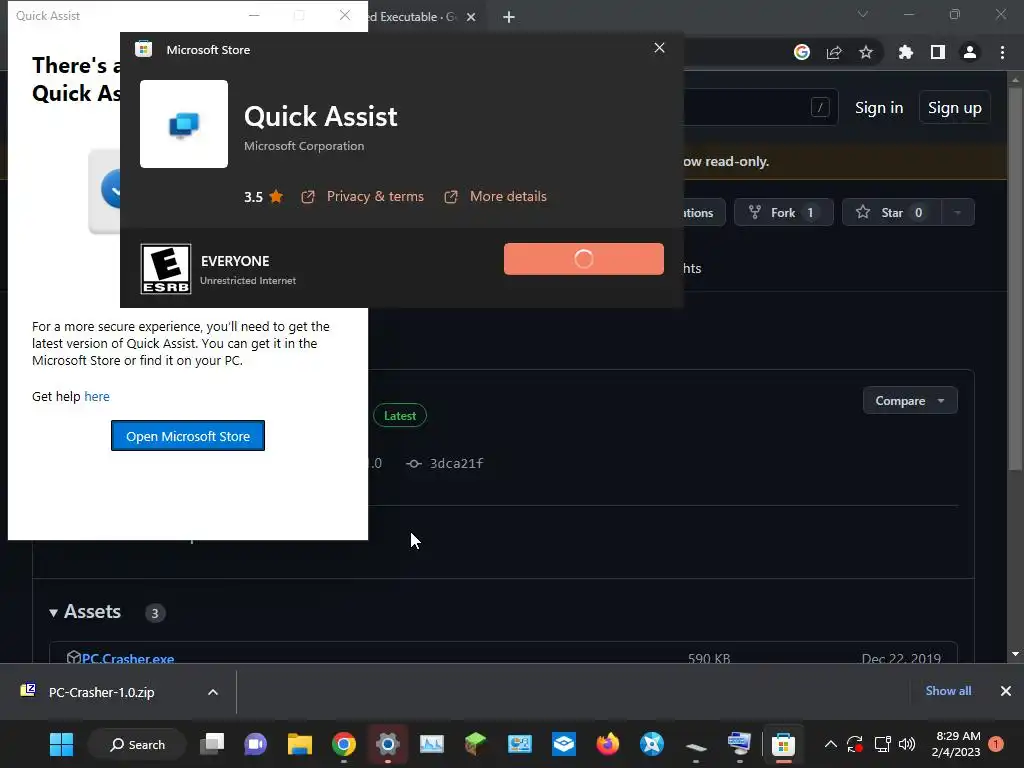Viewport: 1024px width, 768px height.
Task: Click the Microsoft Store title logo icon
Action: click(x=144, y=50)
